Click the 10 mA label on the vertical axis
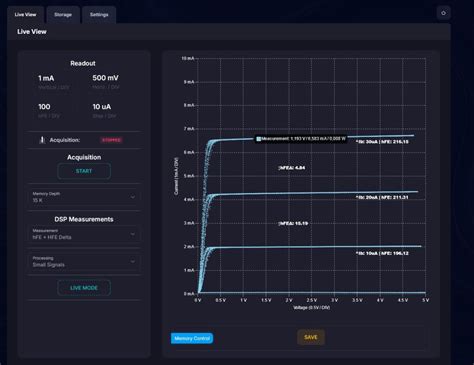This screenshot has height=365, width=474. tap(188, 58)
